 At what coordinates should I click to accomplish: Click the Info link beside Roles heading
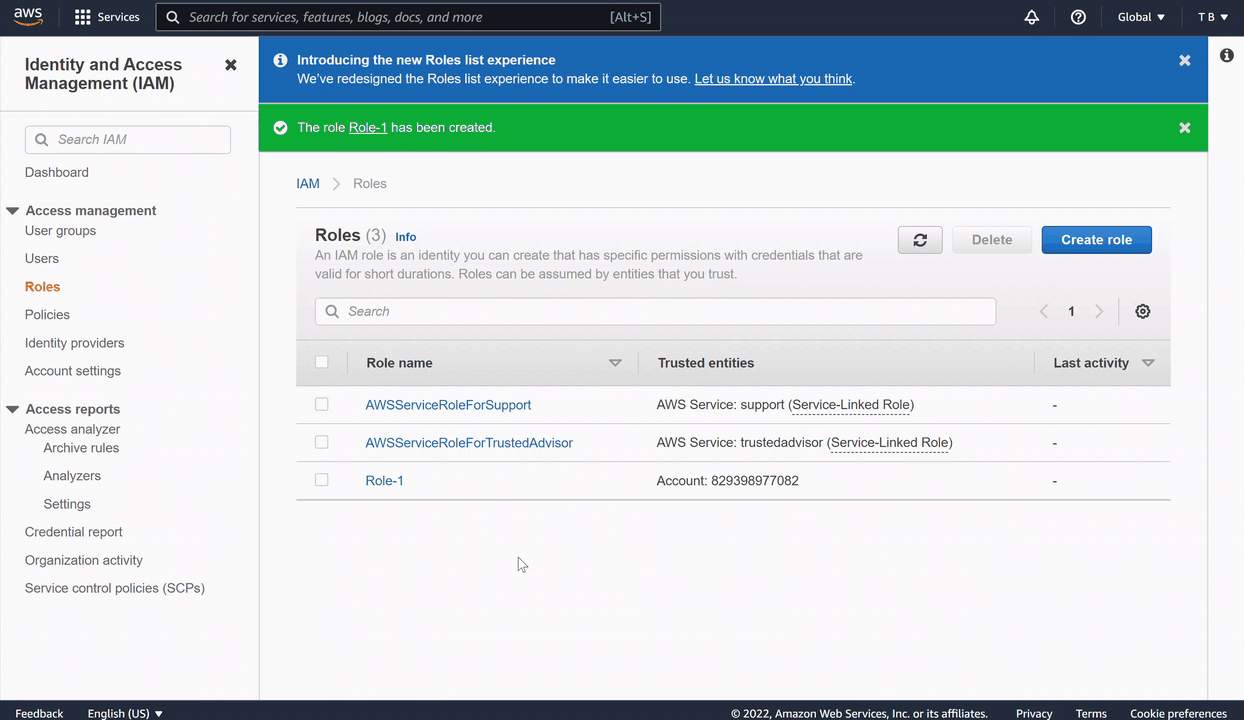pos(406,237)
